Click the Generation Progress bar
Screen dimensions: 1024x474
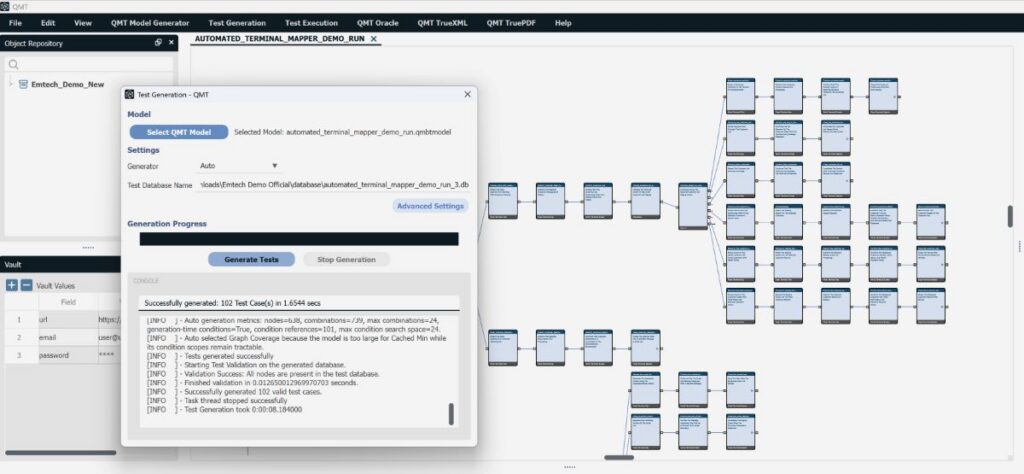pyautogui.click(x=299, y=239)
